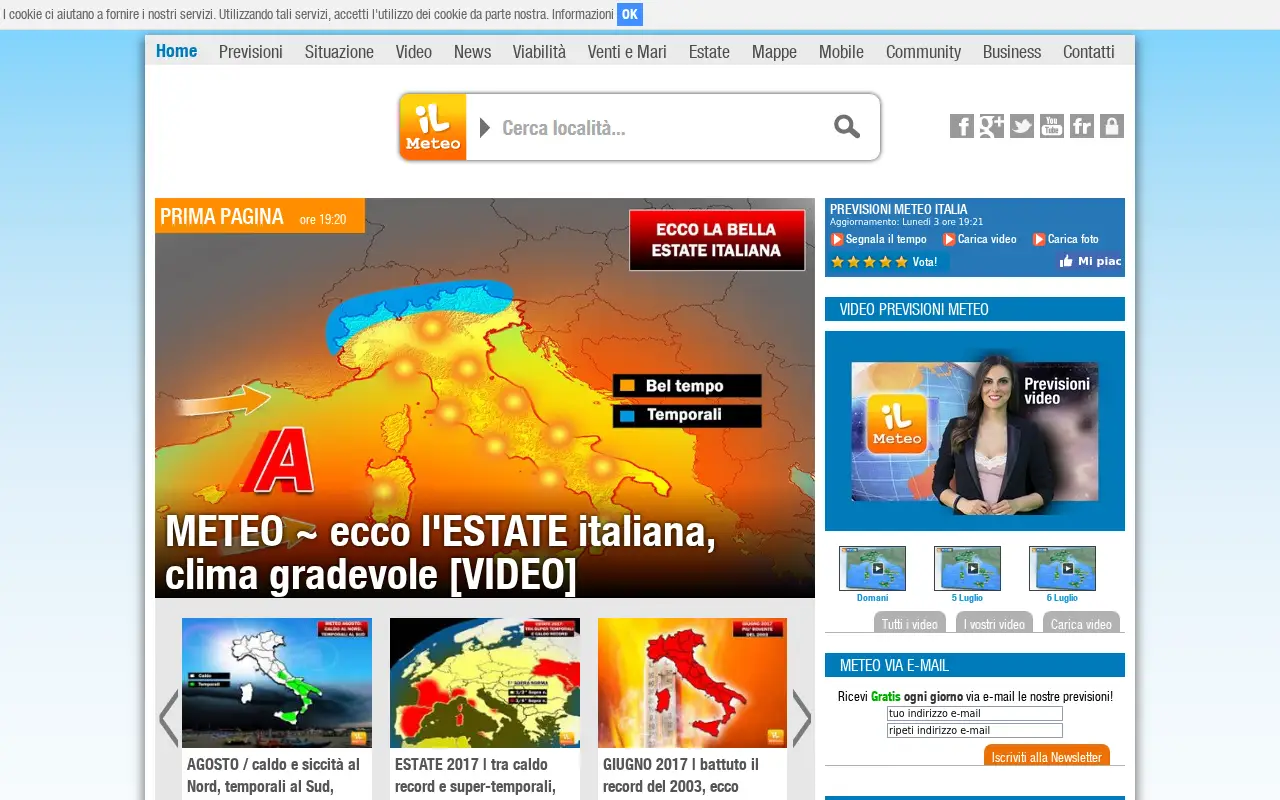The image size is (1280, 800).
Task: Open the Twitter social icon
Action: click(1022, 126)
